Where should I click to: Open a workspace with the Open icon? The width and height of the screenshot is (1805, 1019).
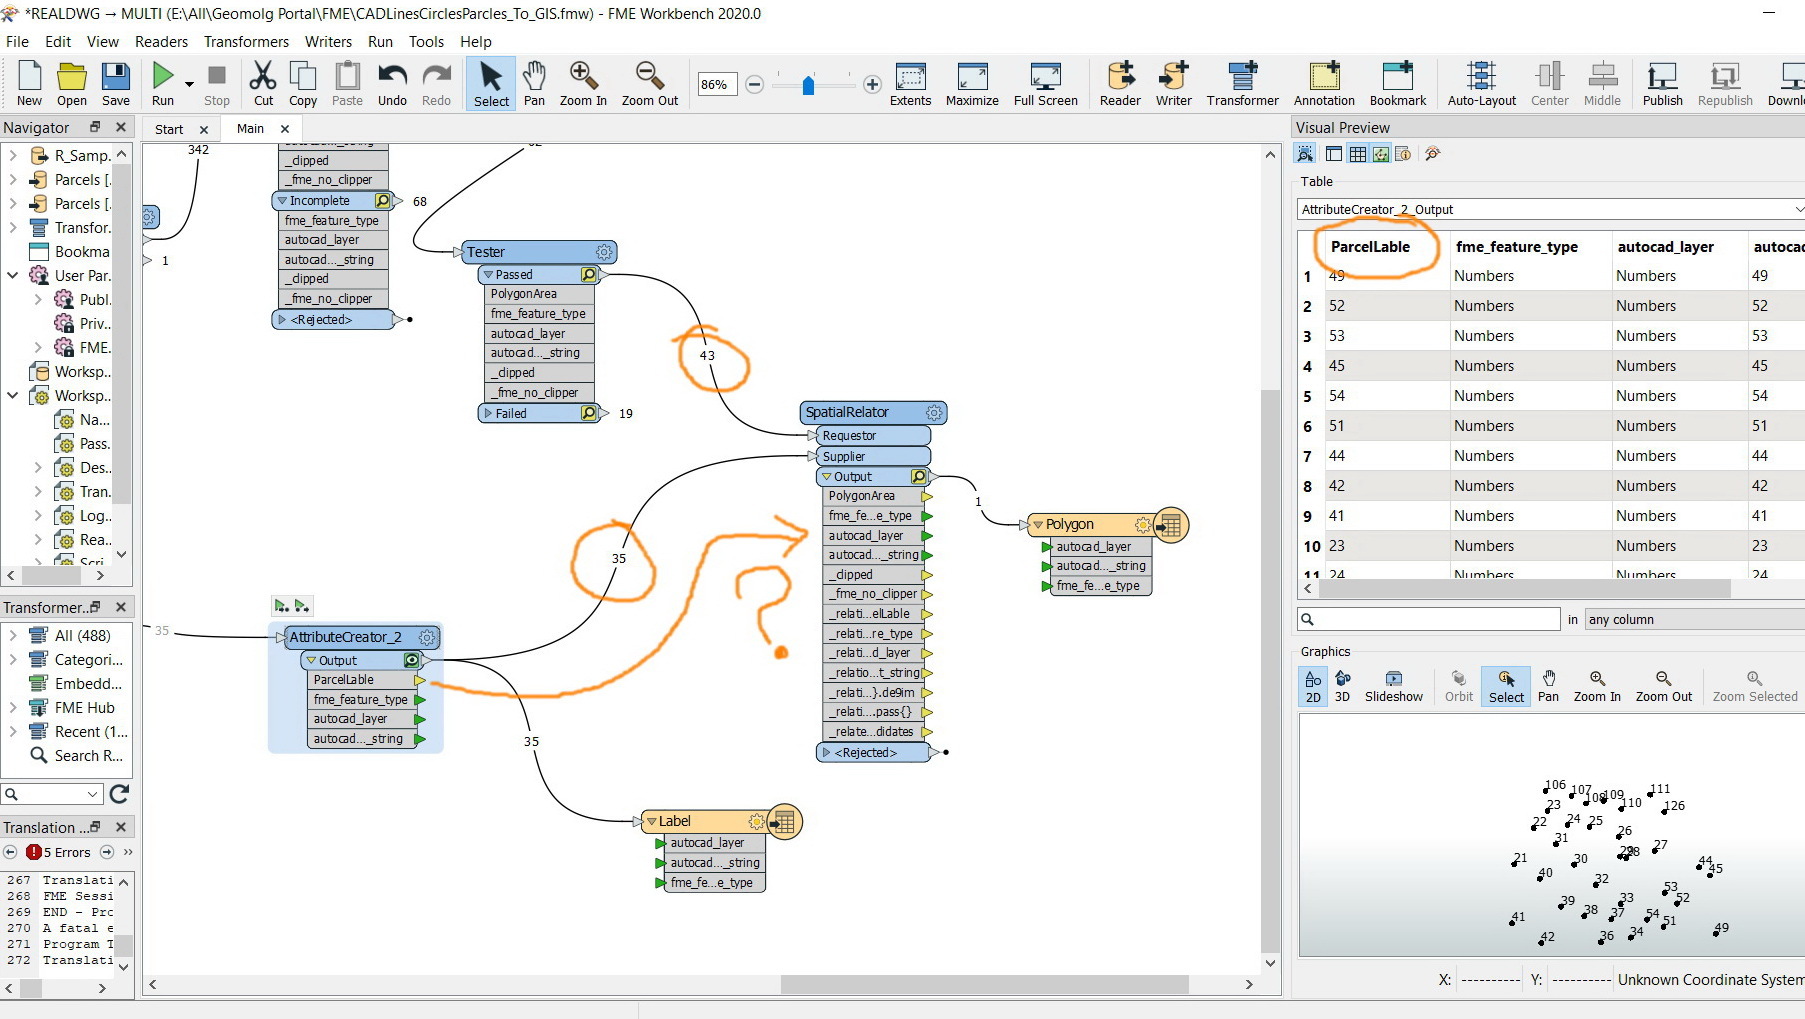(71, 84)
